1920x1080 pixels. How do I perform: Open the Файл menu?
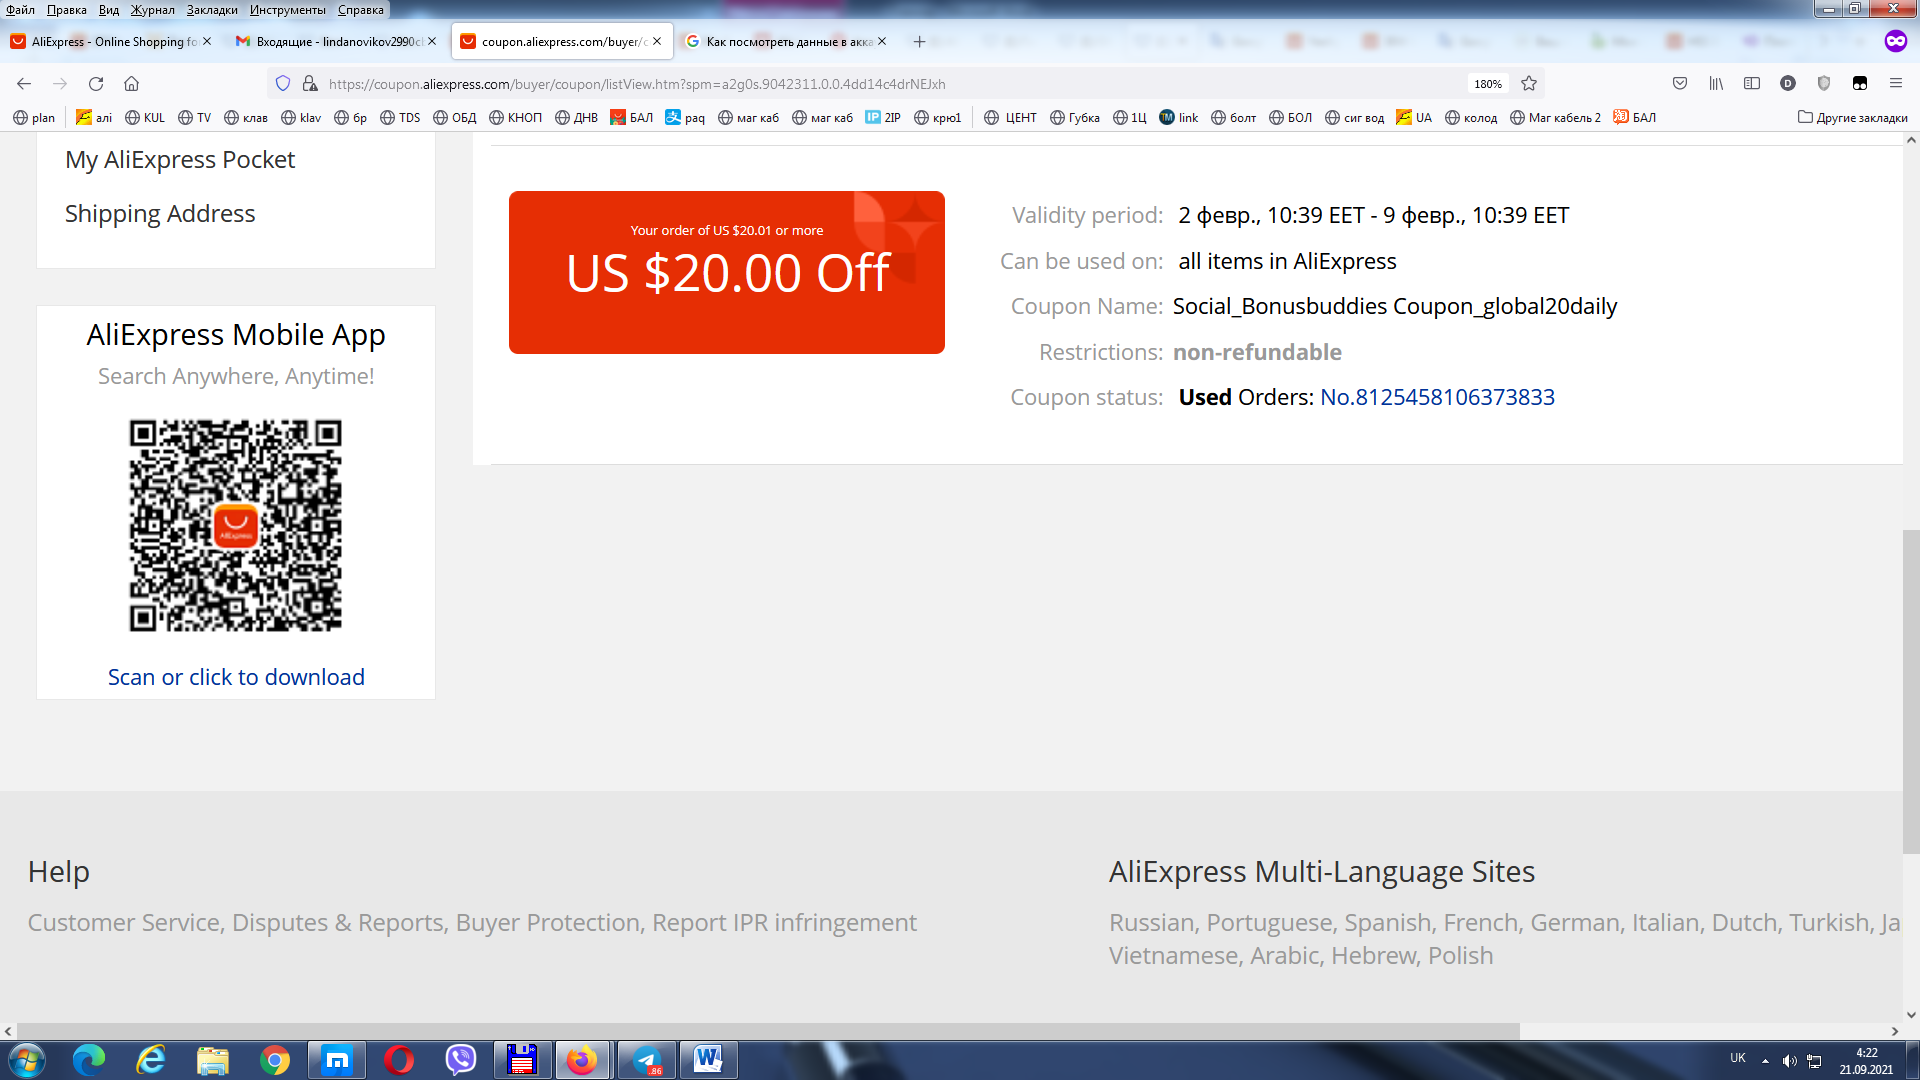coord(20,10)
